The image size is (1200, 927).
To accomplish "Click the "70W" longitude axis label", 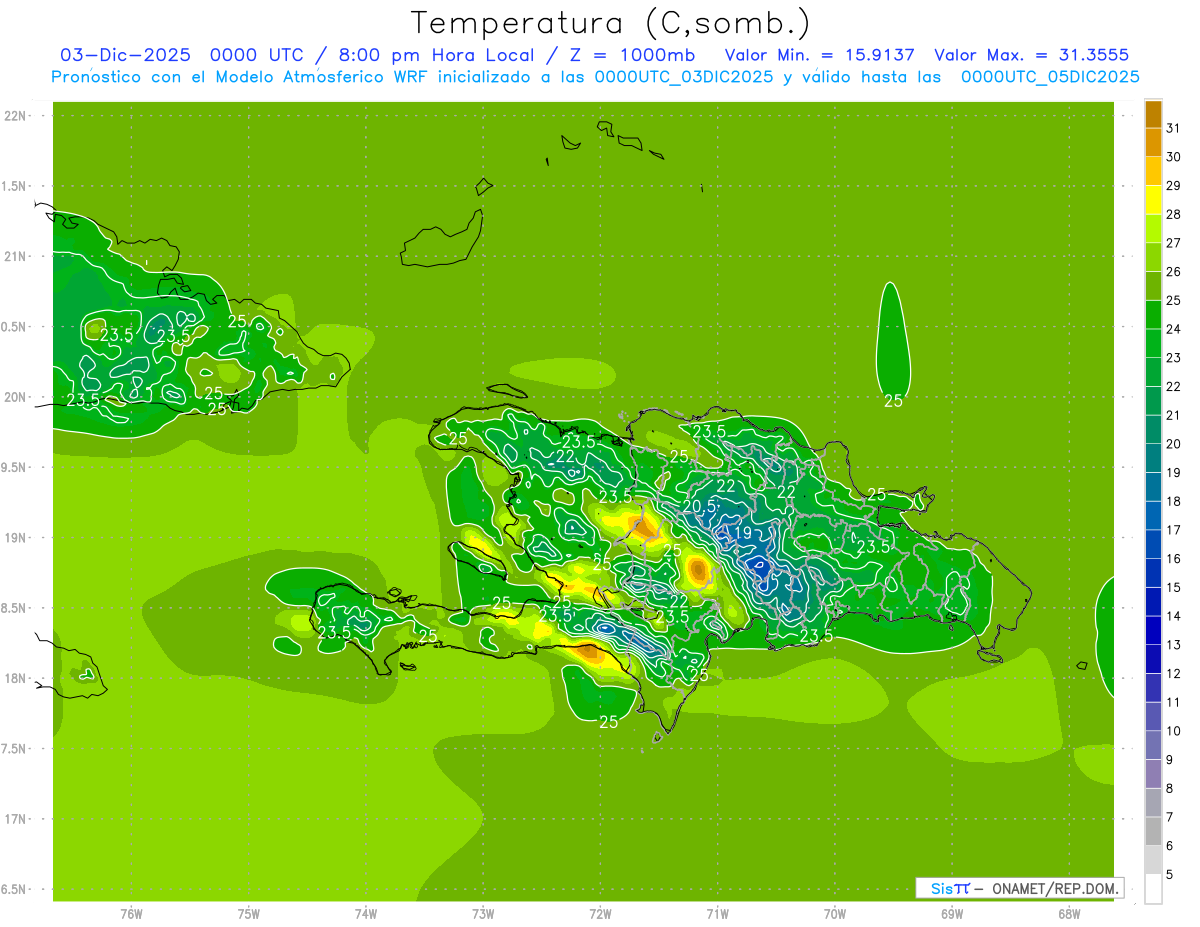I will pos(835,914).
